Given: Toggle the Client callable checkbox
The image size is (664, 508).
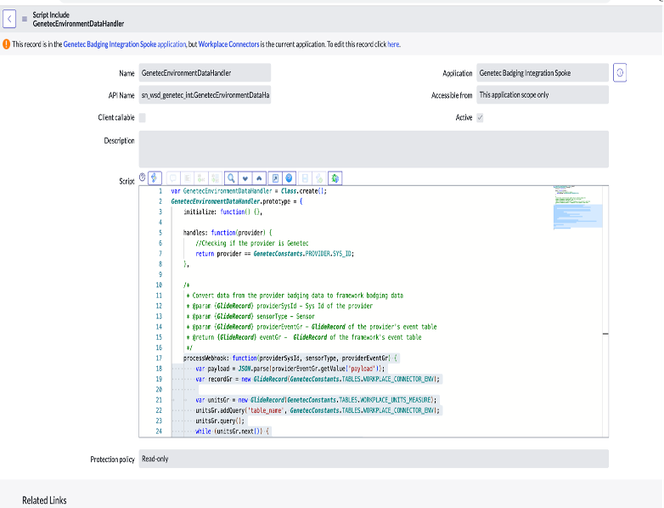Looking at the screenshot, I should pos(142,118).
